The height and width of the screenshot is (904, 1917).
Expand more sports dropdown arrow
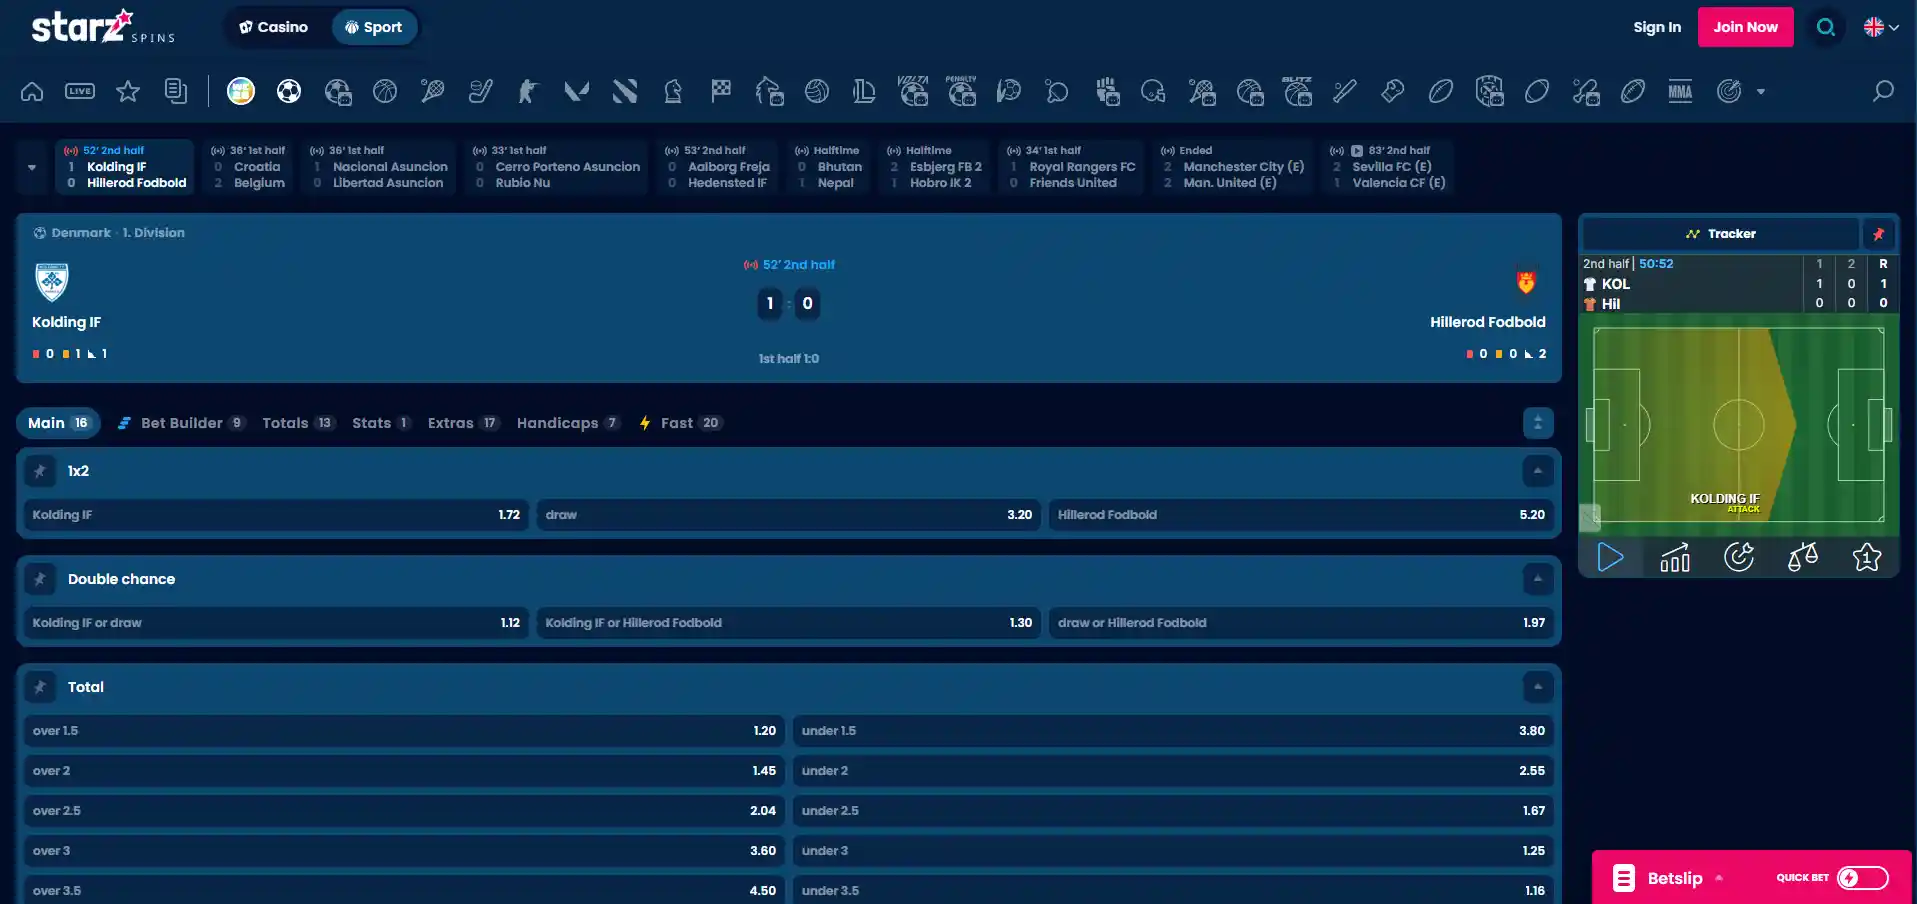tap(1761, 92)
